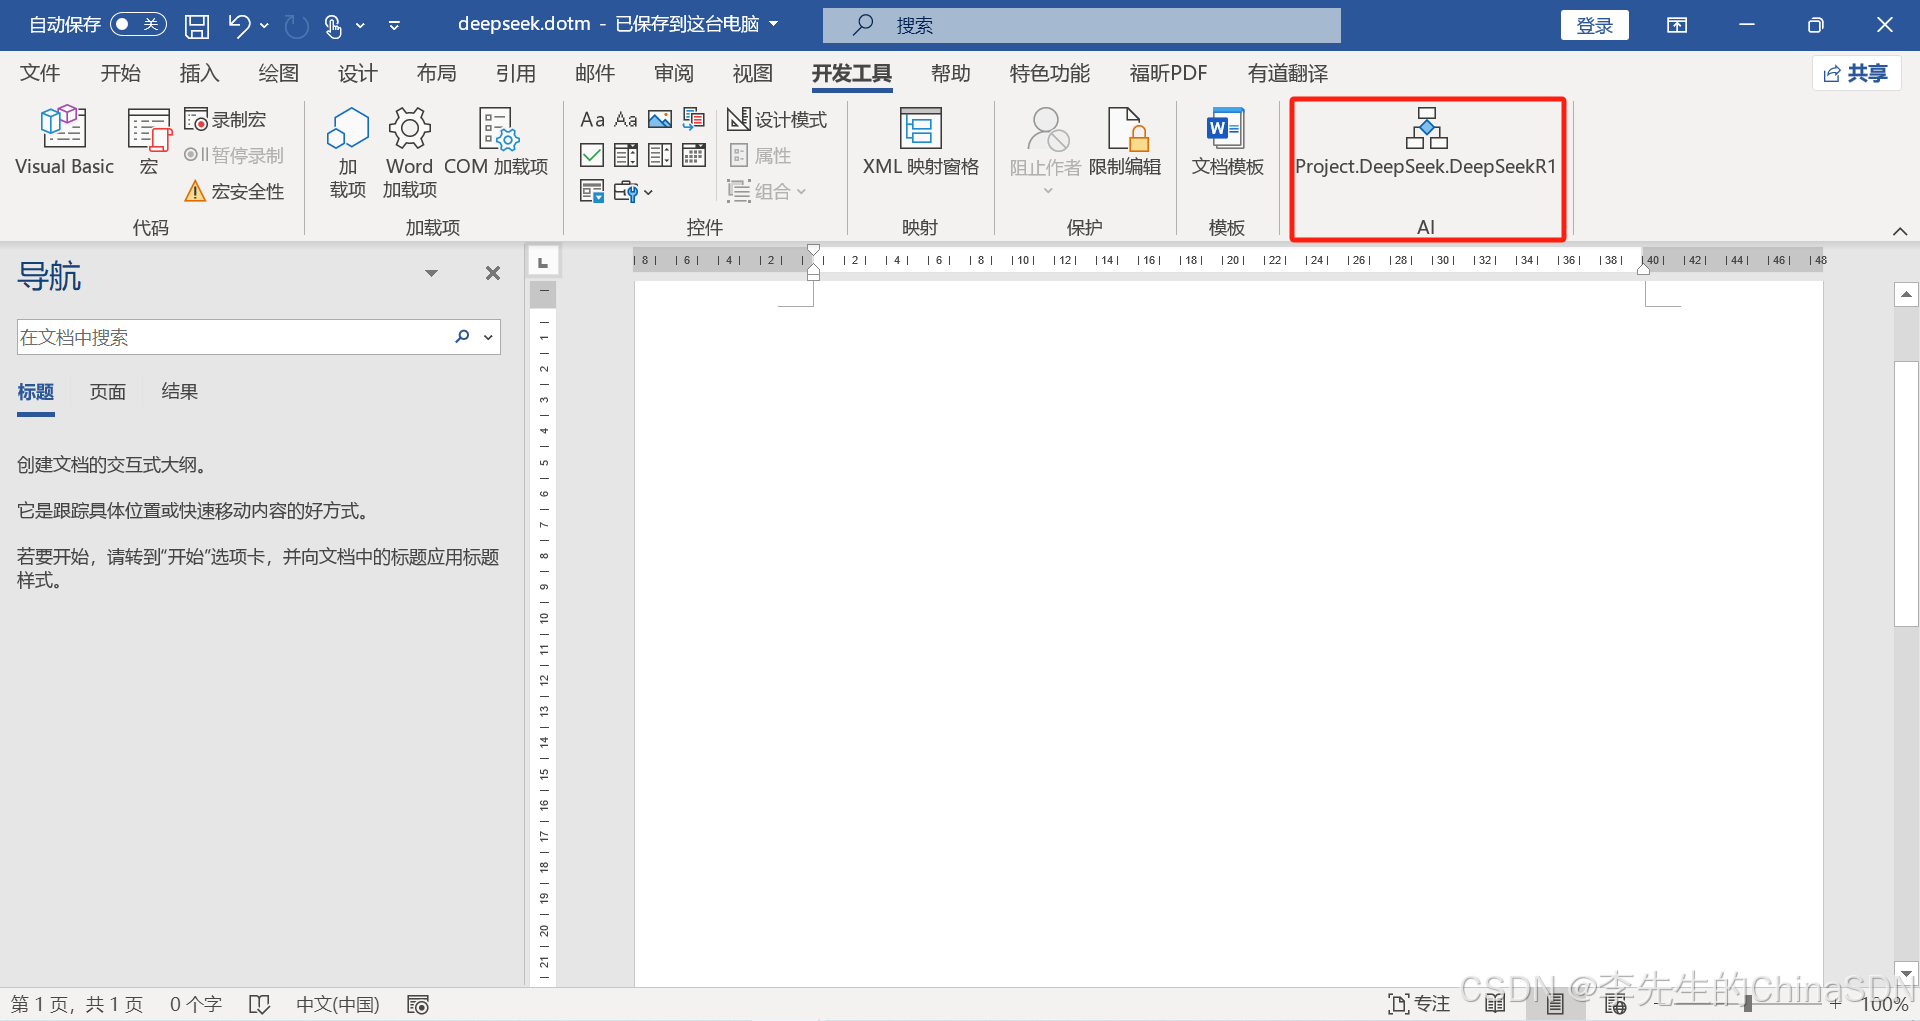Switch to read mode view

tap(1495, 1004)
